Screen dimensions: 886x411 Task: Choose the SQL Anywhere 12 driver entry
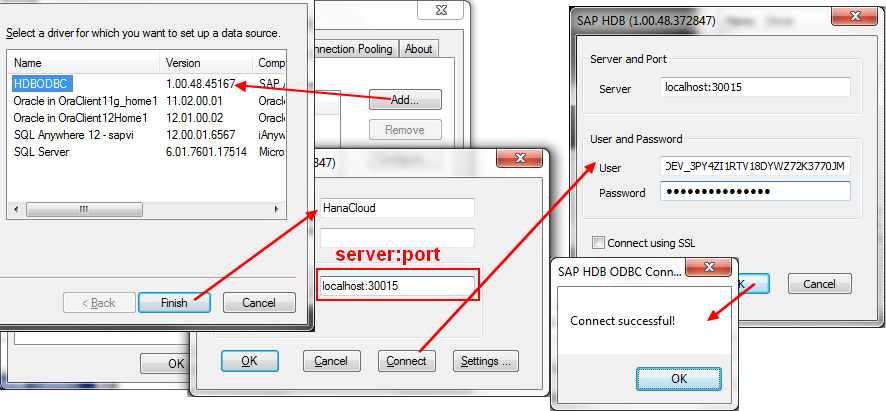pos(67,134)
